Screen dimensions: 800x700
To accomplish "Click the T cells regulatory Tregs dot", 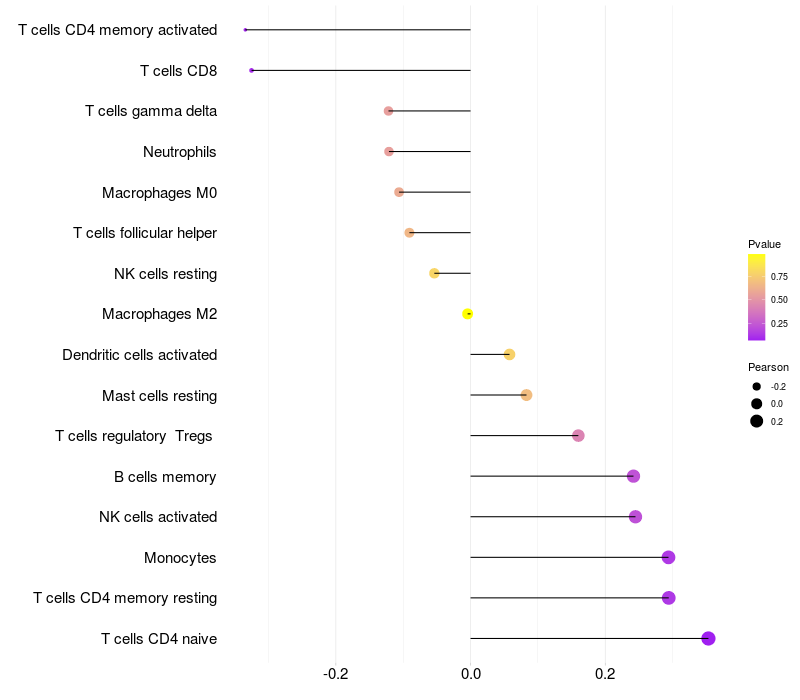I will click(578, 436).
